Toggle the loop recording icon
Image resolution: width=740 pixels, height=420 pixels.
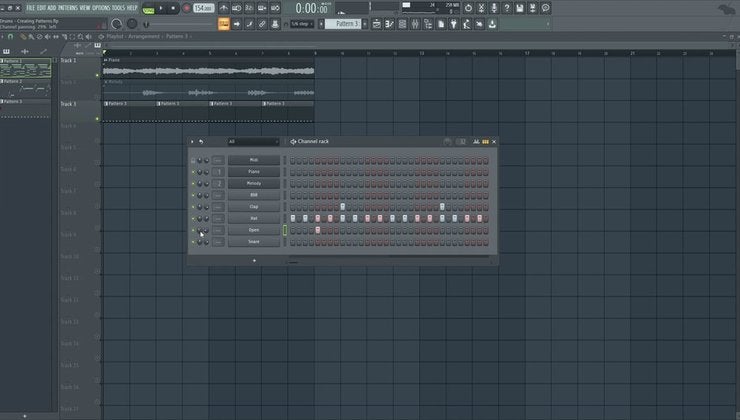(275, 8)
